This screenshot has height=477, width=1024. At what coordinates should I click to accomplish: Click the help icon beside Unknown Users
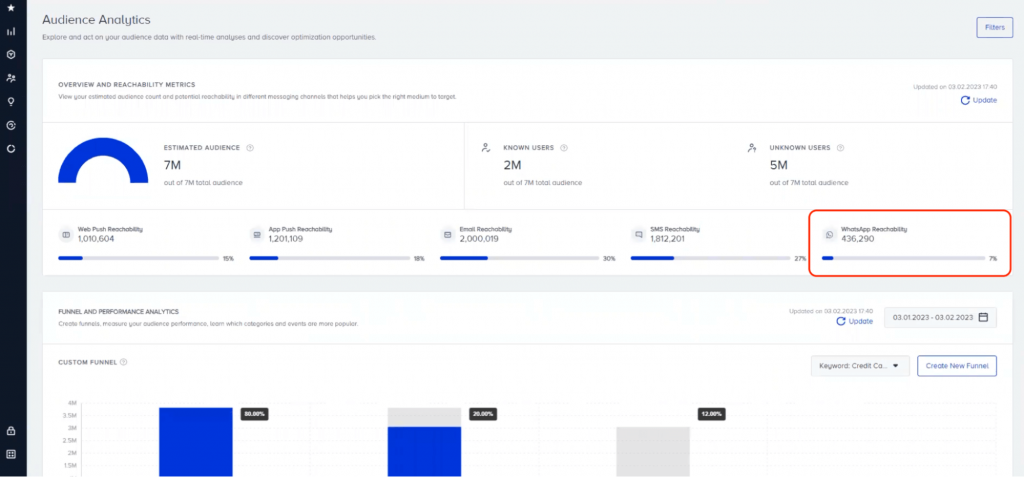pos(841,147)
